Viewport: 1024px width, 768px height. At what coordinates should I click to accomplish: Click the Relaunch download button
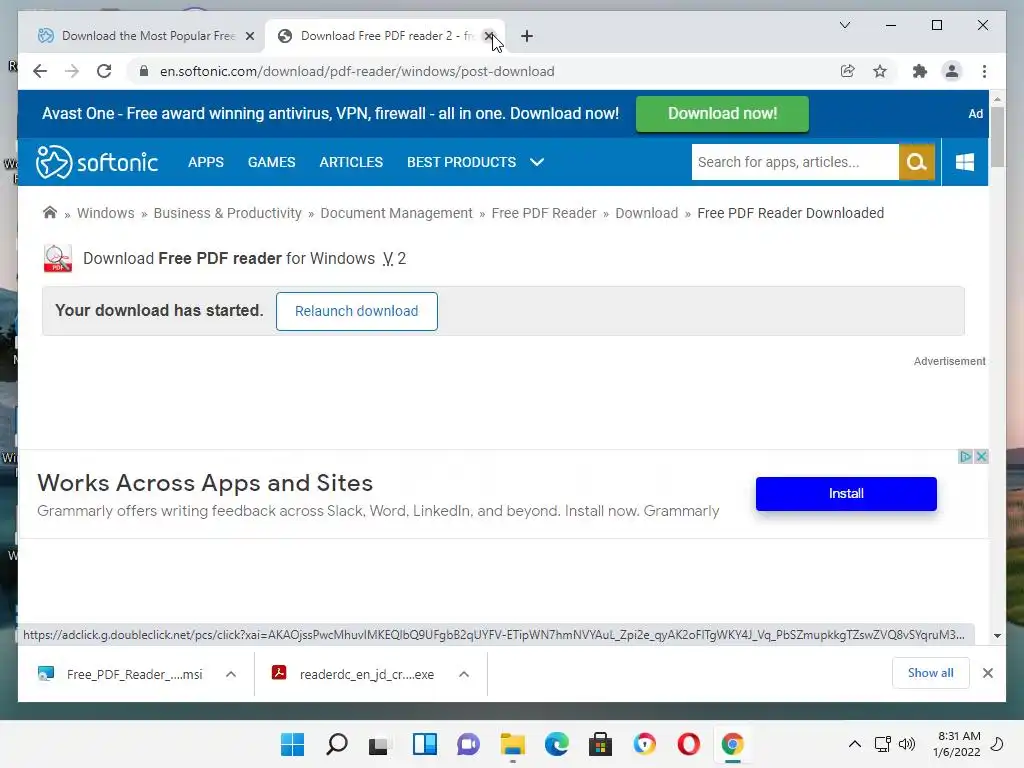357,311
